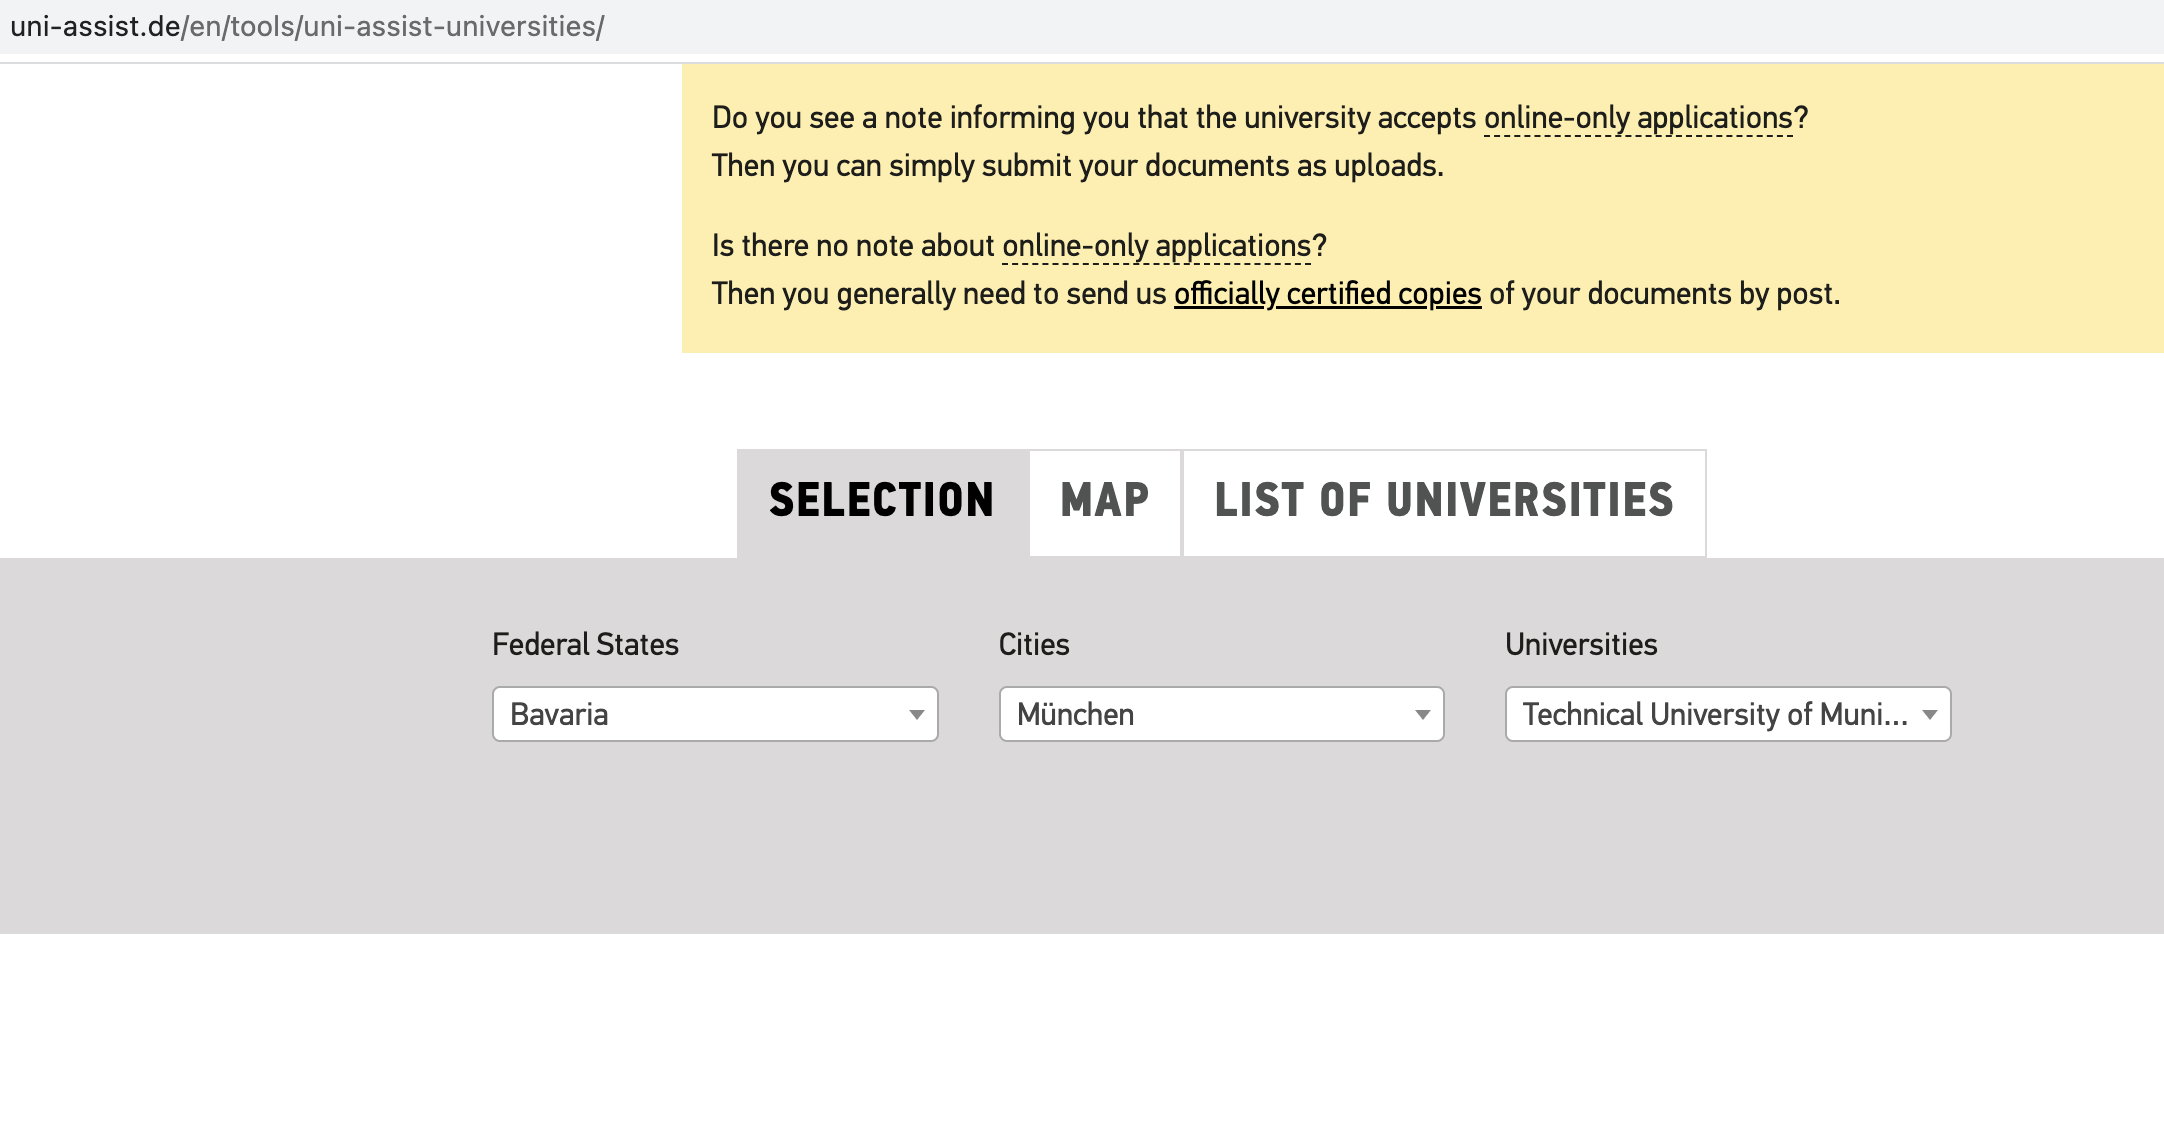This screenshot has width=2164, height=1124.
Task: Click the "Cities" field label
Action: click(1034, 644)
